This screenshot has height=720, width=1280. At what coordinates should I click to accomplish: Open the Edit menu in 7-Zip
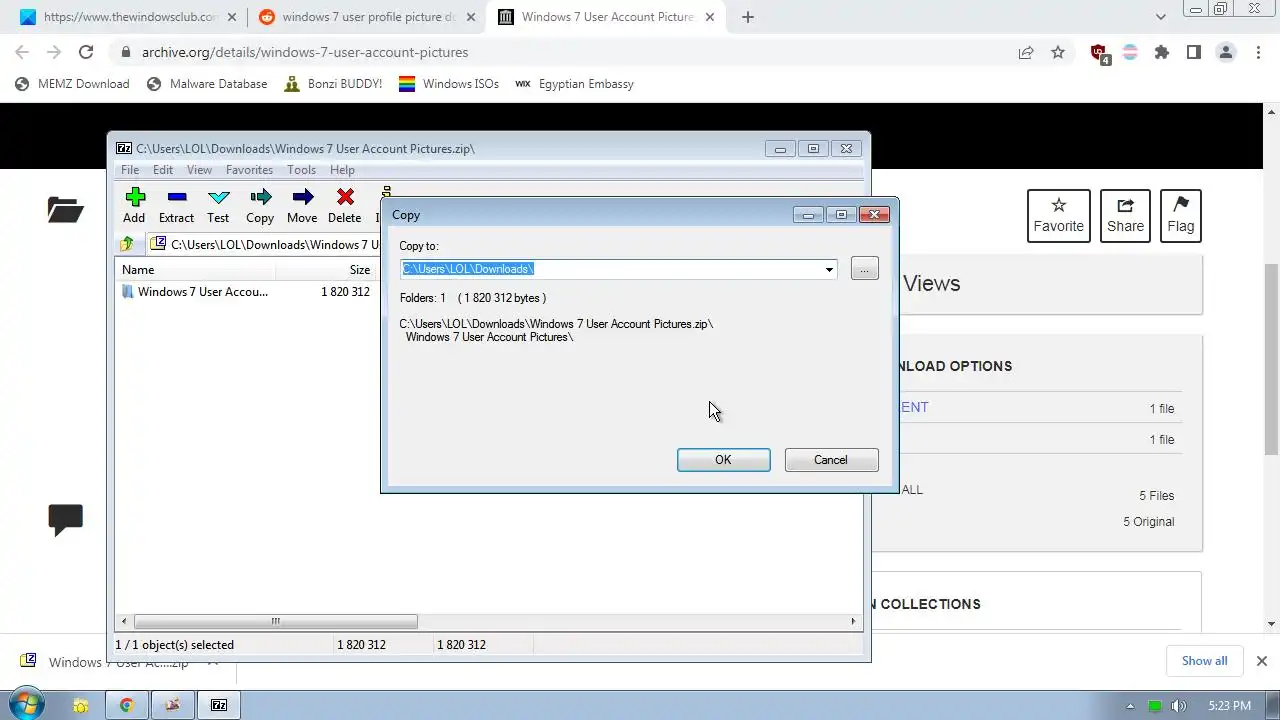[x=163, y=170]
